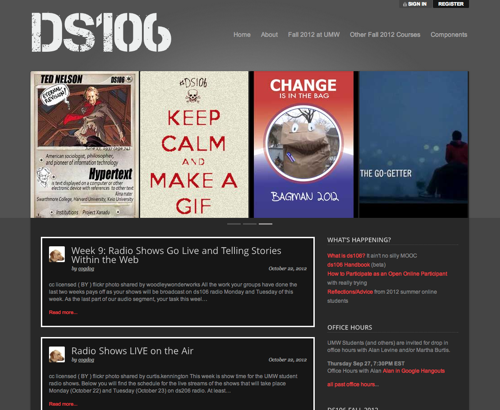Click cogdog author link on Radio Shows LIVE post
The image size is (500, 410).
point(86,360)
